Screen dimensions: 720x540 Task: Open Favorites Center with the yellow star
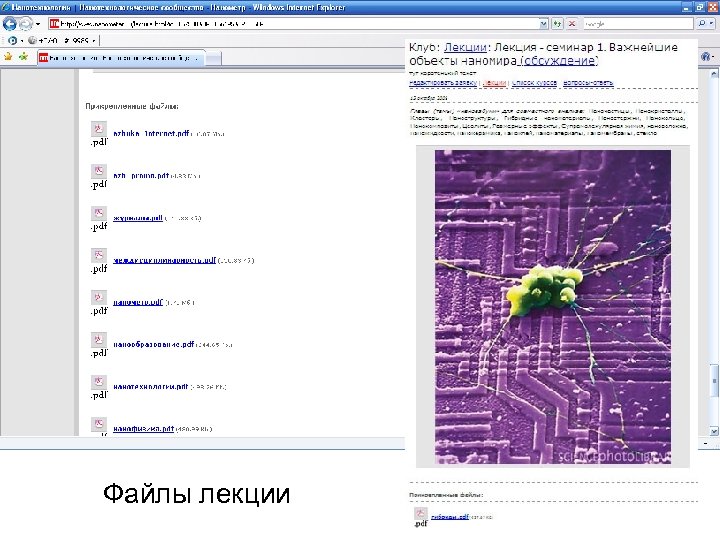coord(8,56)
